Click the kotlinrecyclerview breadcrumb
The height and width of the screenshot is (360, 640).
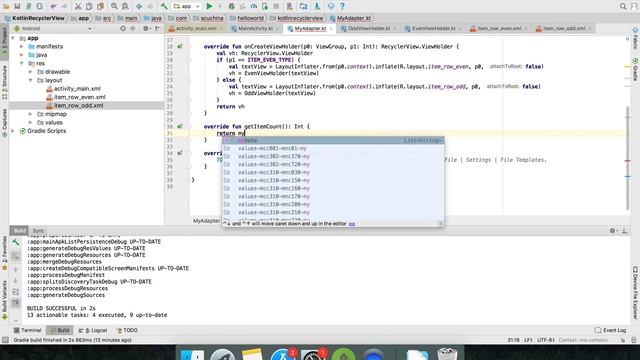(x=300, y=18)
